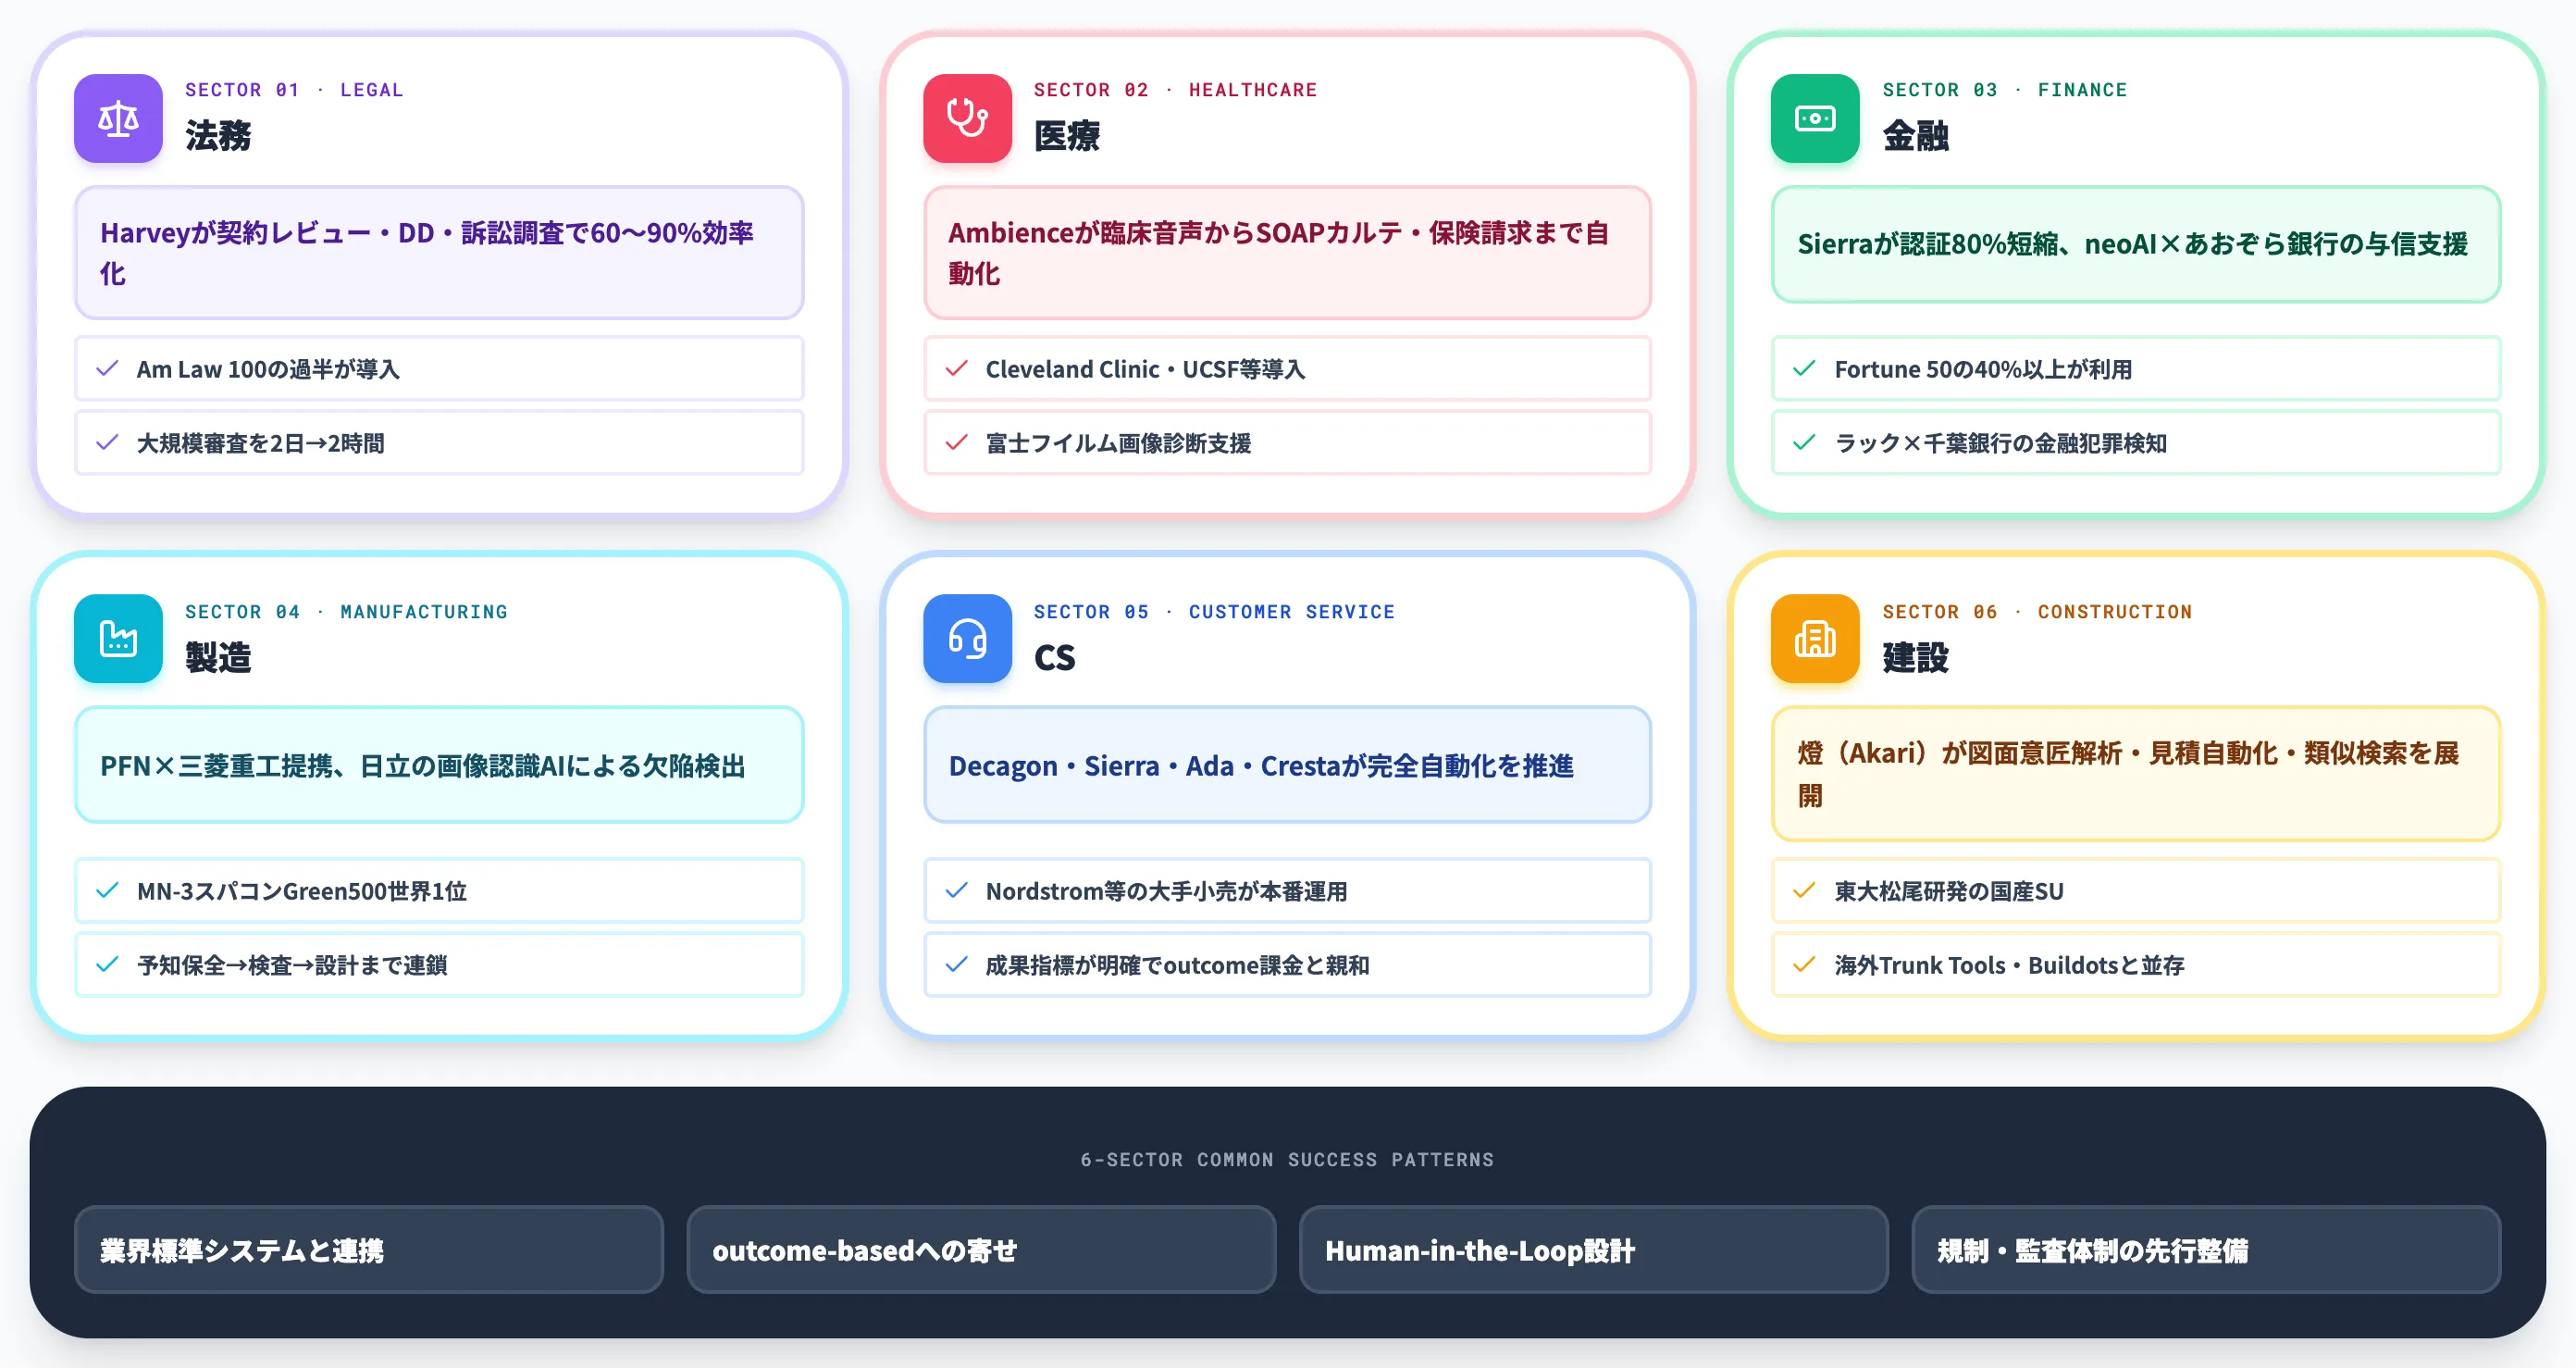Click checkmark beside 予知保全→検査→設計まで連鎖
The height and width of the screenshot is (1368, 2576).
[x=107, y=964]
